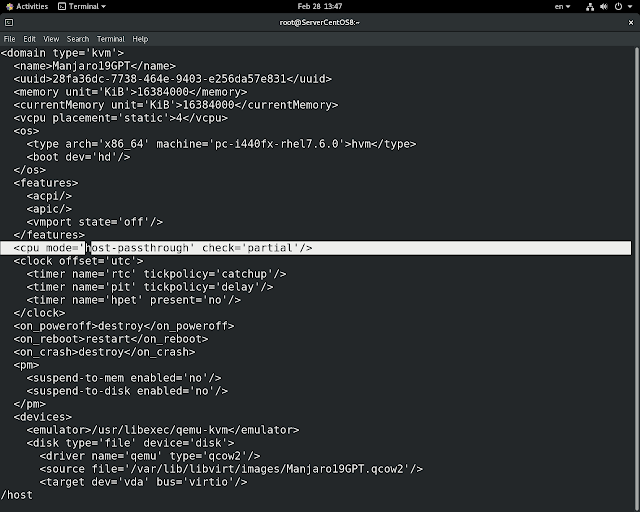Click the </features> closing tag line
This screenshot has width=640, height=512.
tap(49, 235)
